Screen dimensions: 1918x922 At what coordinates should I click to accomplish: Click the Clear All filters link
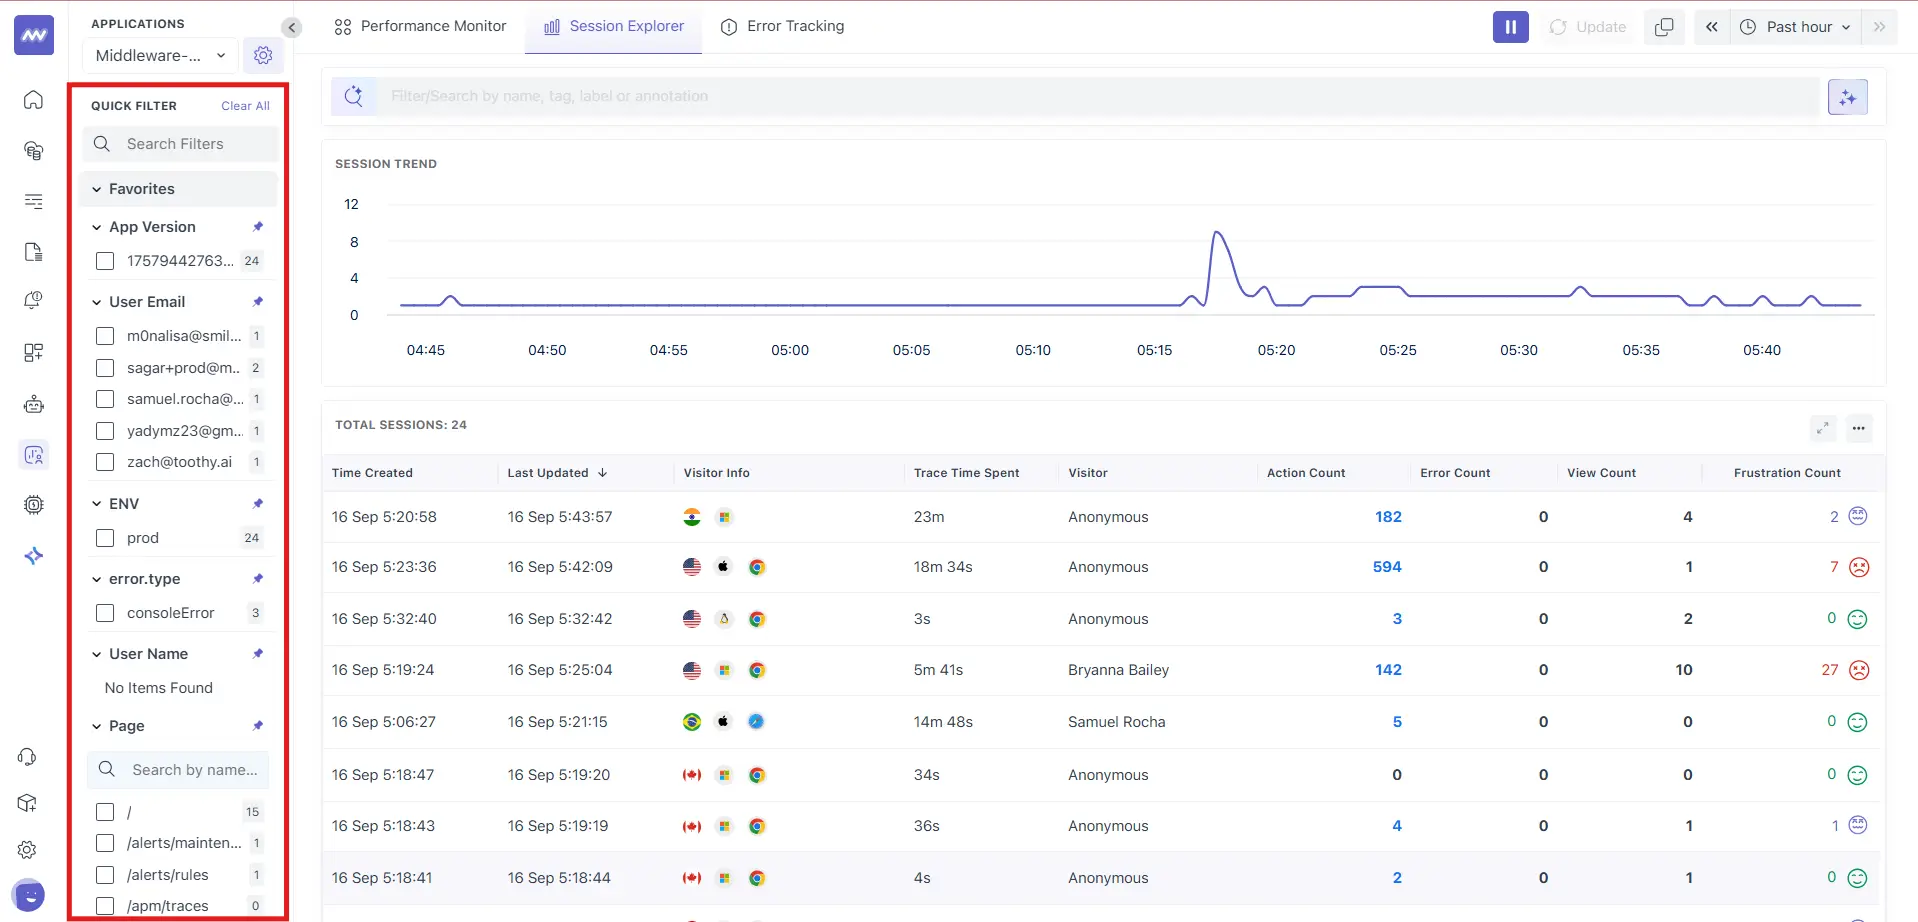click(x=245, y=105)
